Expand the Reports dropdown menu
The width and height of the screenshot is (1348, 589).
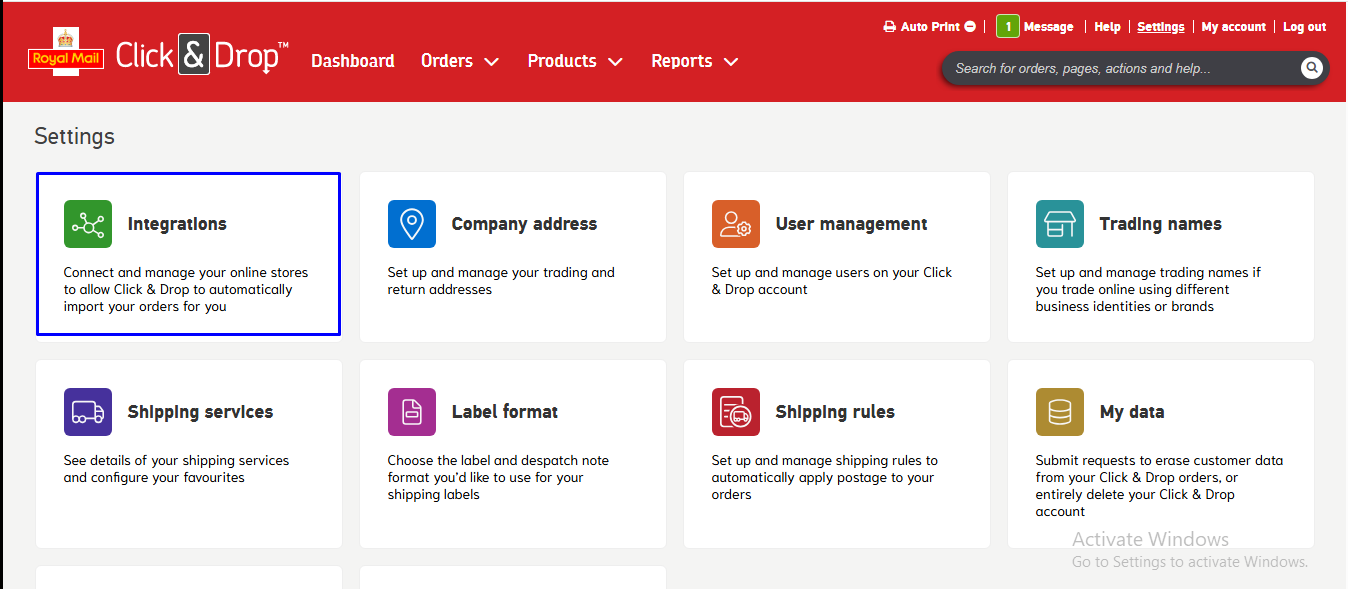(x=694, y=61)
